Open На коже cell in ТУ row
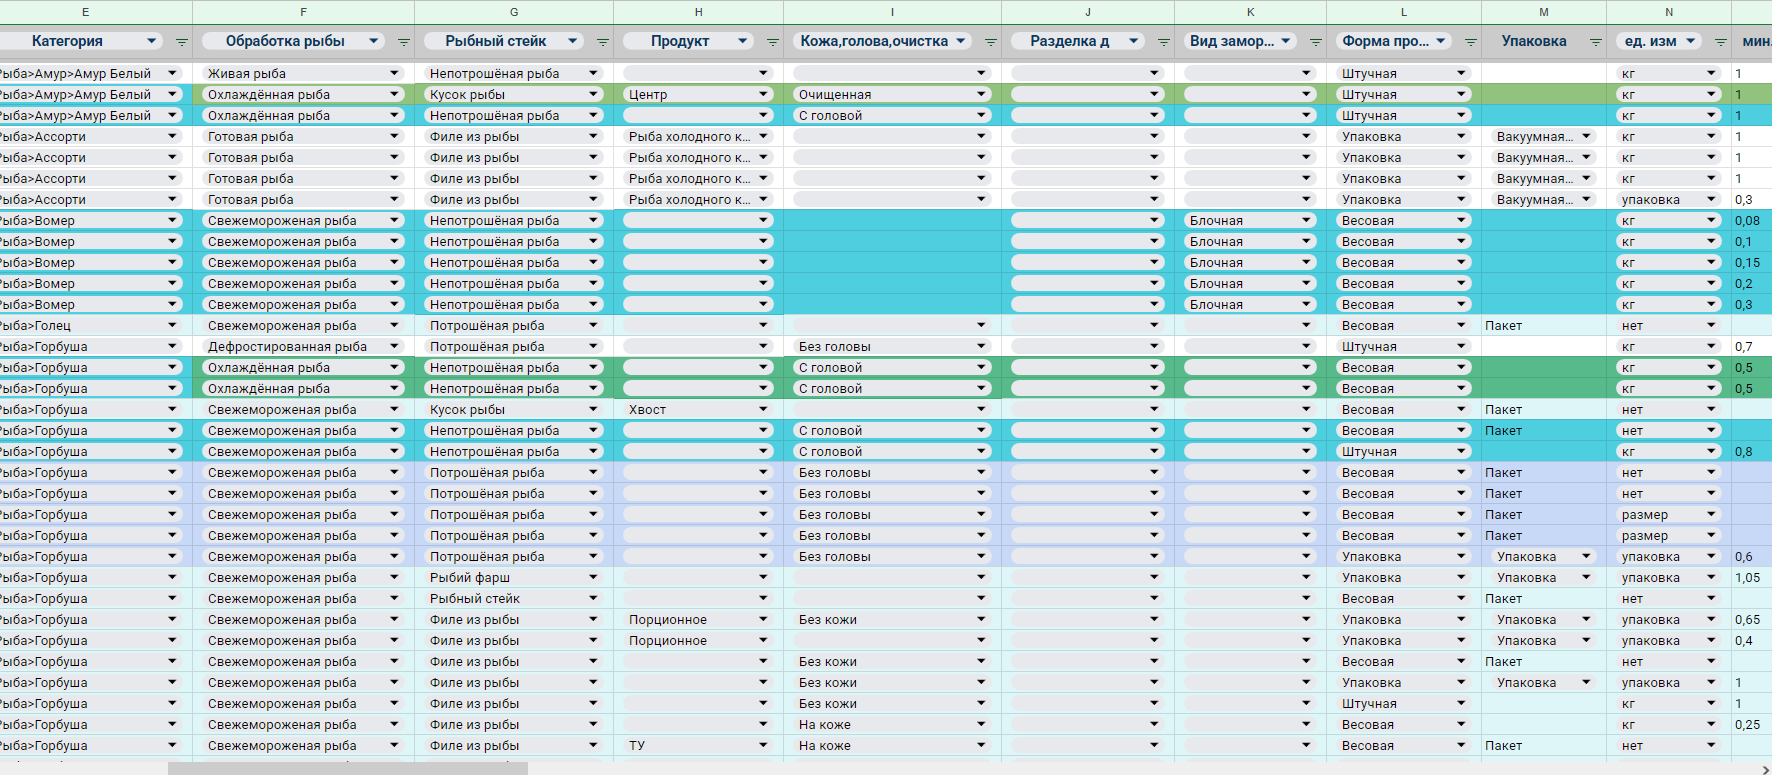Image resolution: width=1772 pixels, height=775 pixels. pyautogui.click(x=892, y=745)
